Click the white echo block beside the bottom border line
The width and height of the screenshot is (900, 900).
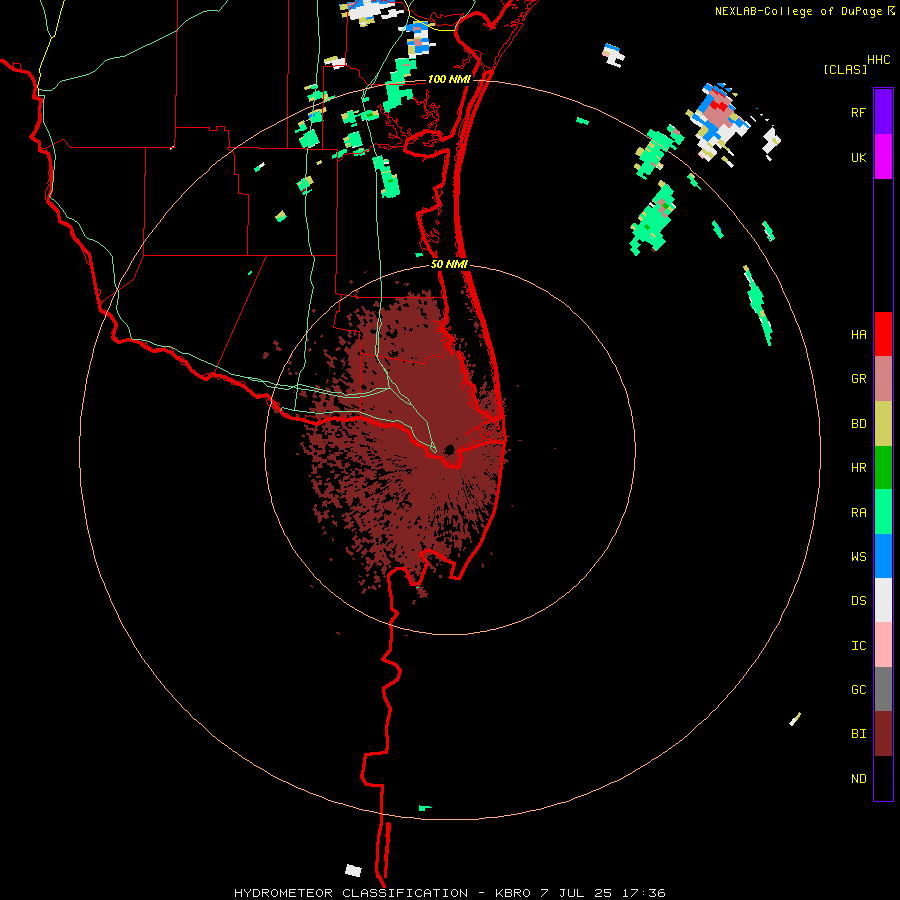click(354, 871)
